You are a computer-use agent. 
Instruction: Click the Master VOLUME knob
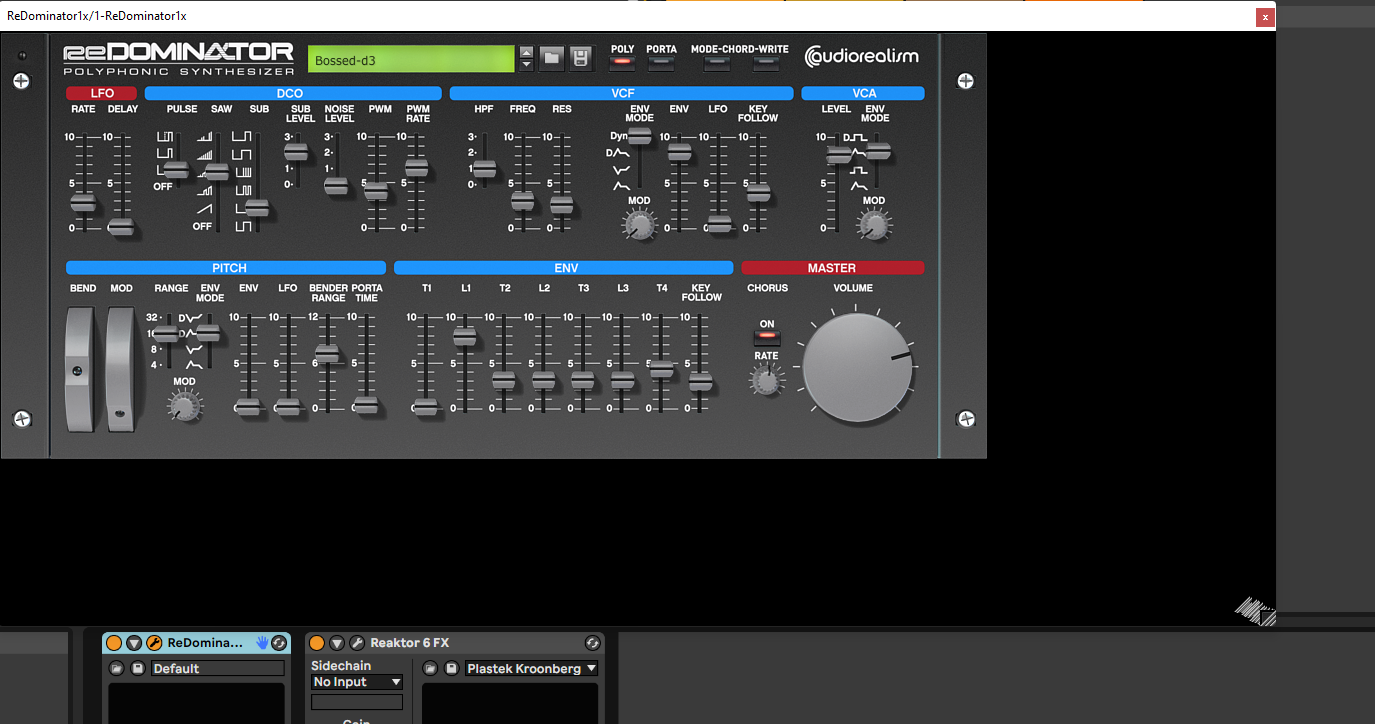[858, 367]
